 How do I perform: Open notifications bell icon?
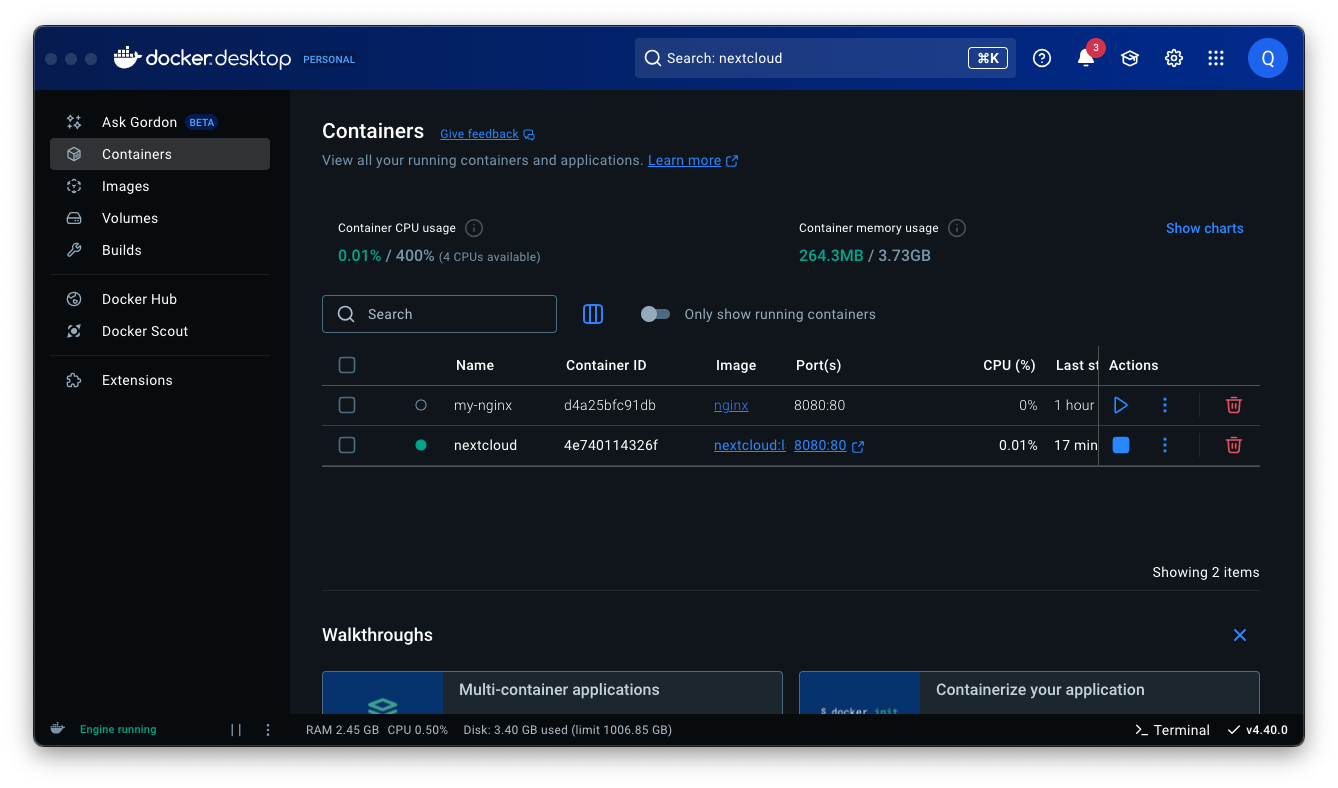(x=1086, y=58)
